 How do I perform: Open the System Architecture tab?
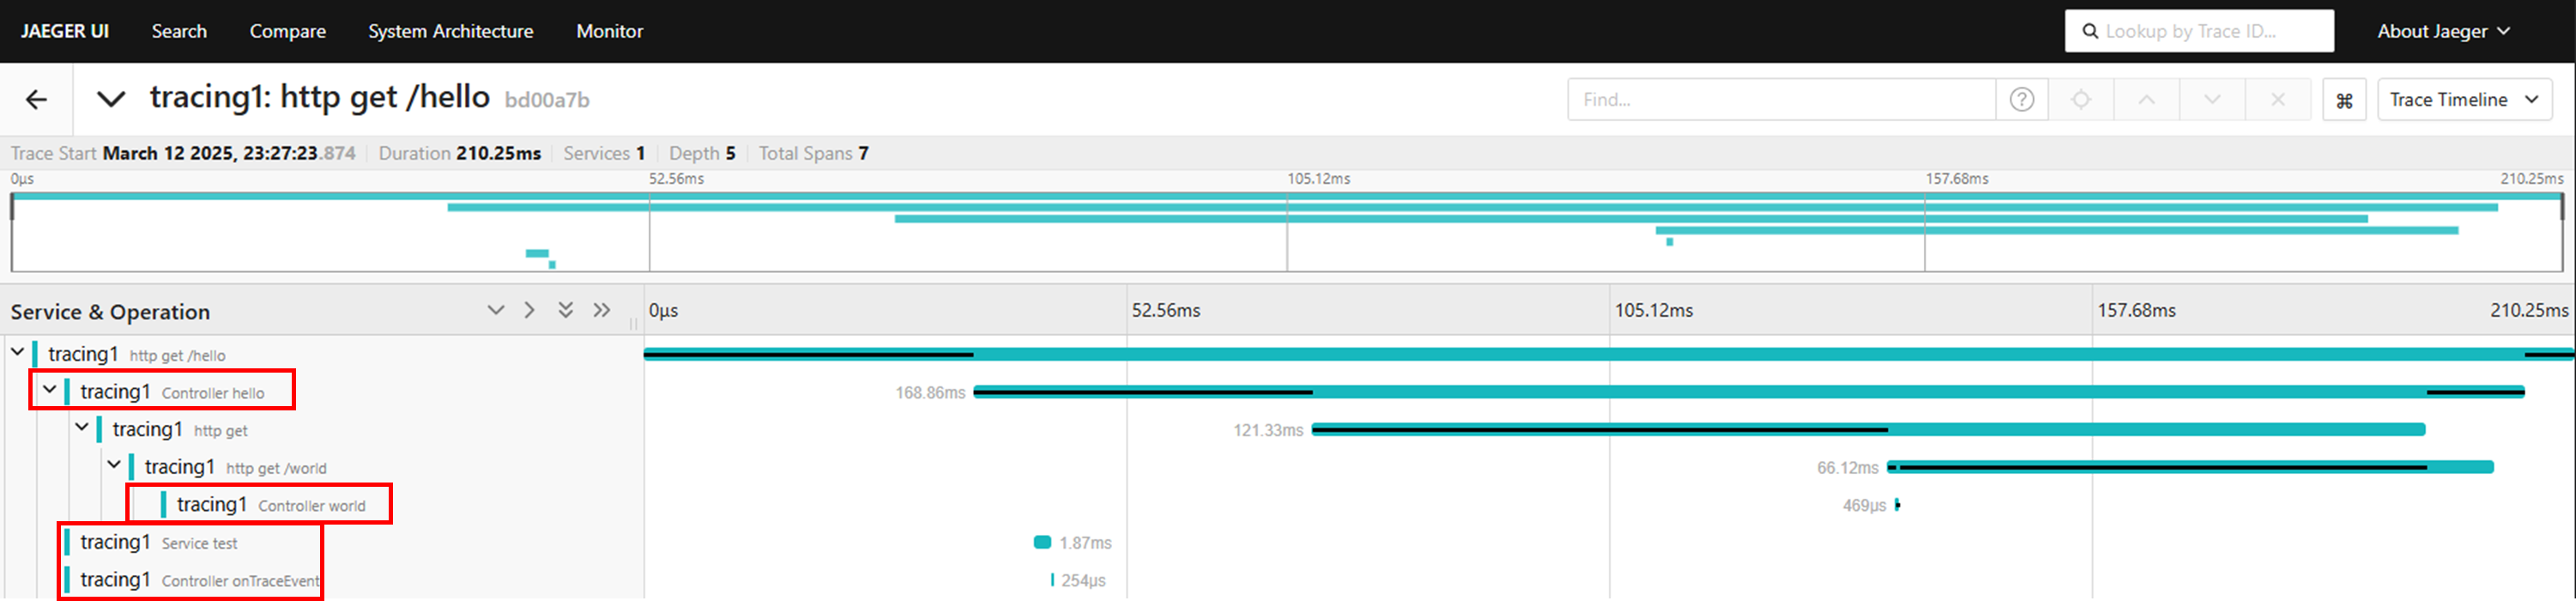click(450, 31)
